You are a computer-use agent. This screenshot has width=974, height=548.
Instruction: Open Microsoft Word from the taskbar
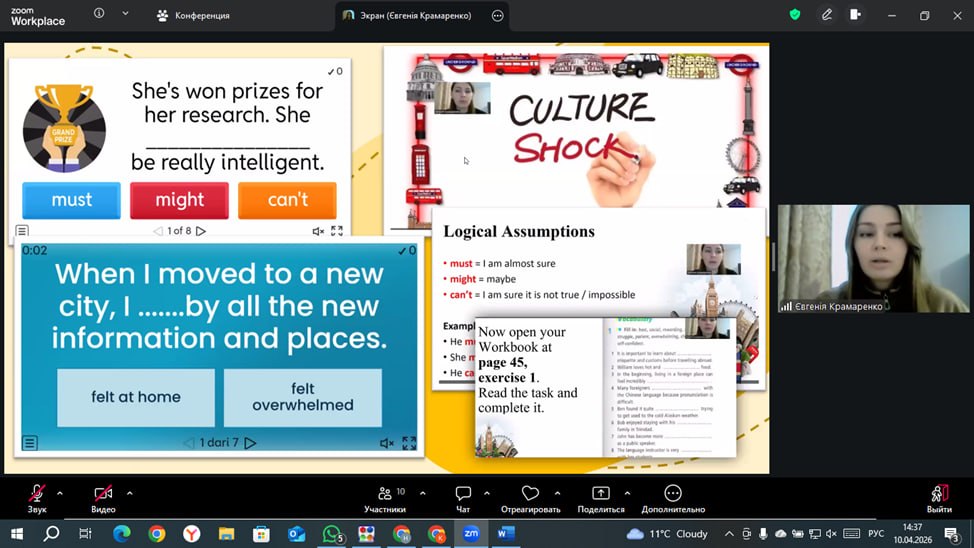(x=505, y=534)
